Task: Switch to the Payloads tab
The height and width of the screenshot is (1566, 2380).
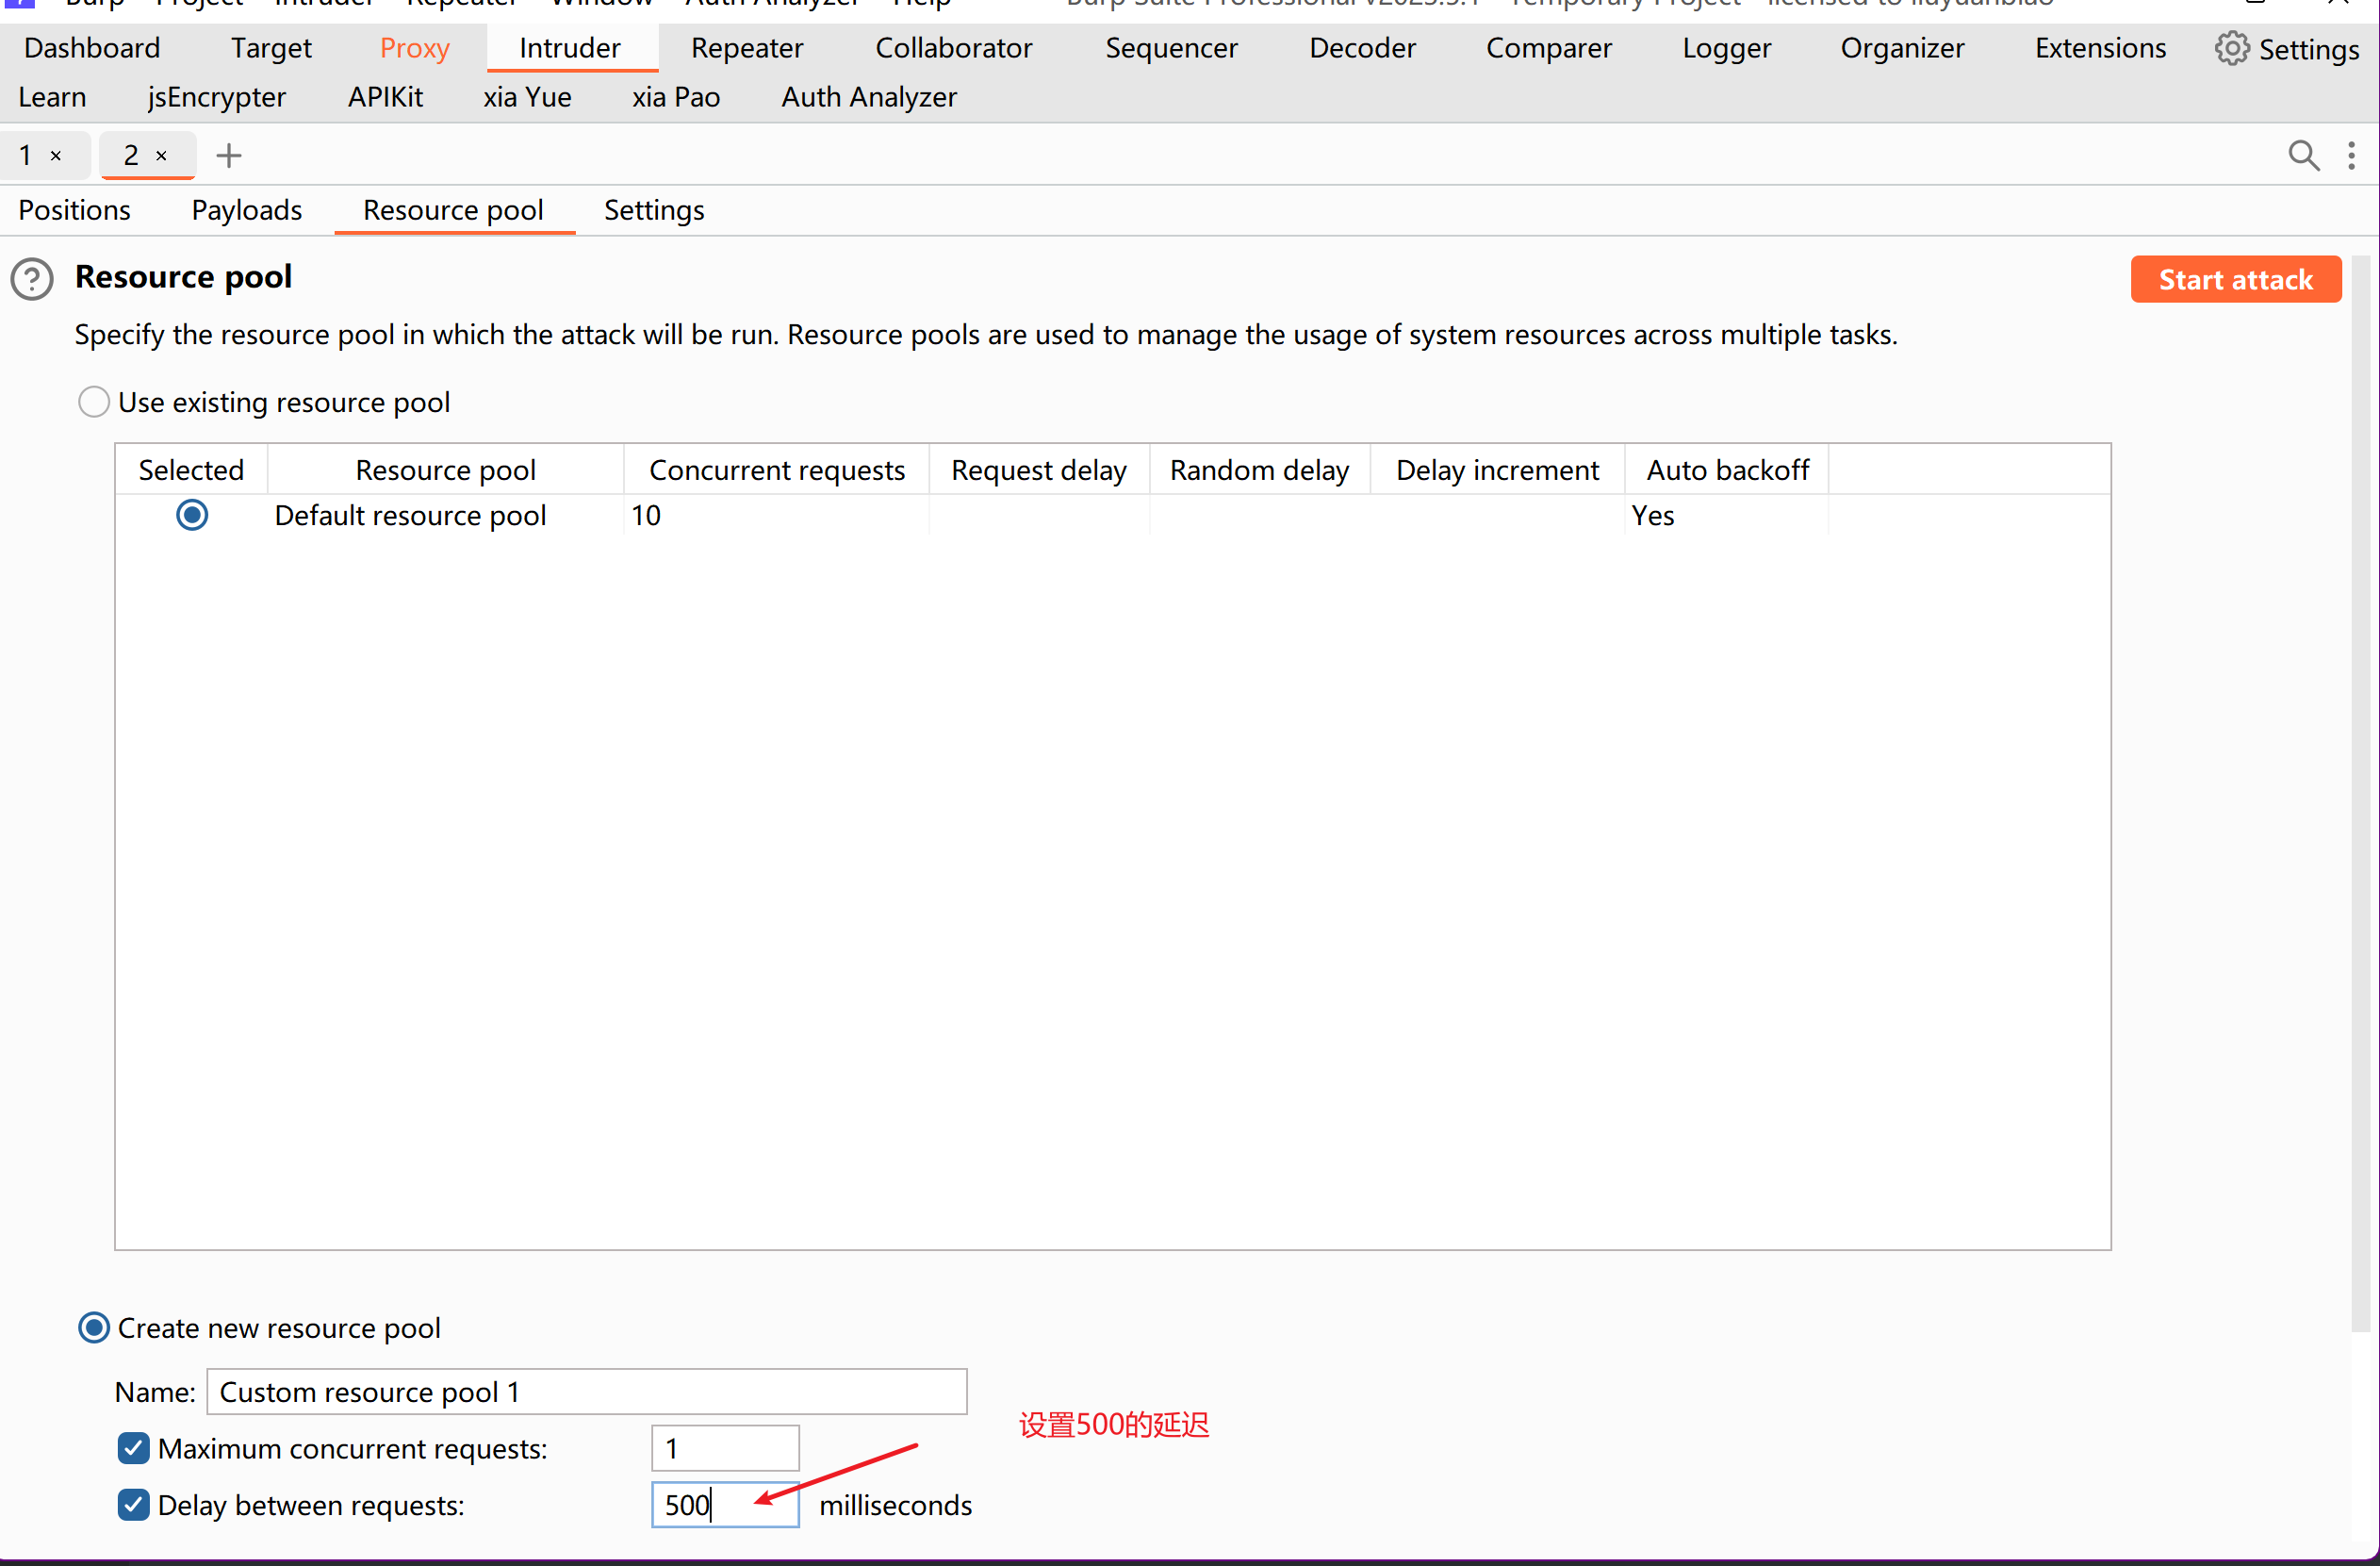Action: 246,210
